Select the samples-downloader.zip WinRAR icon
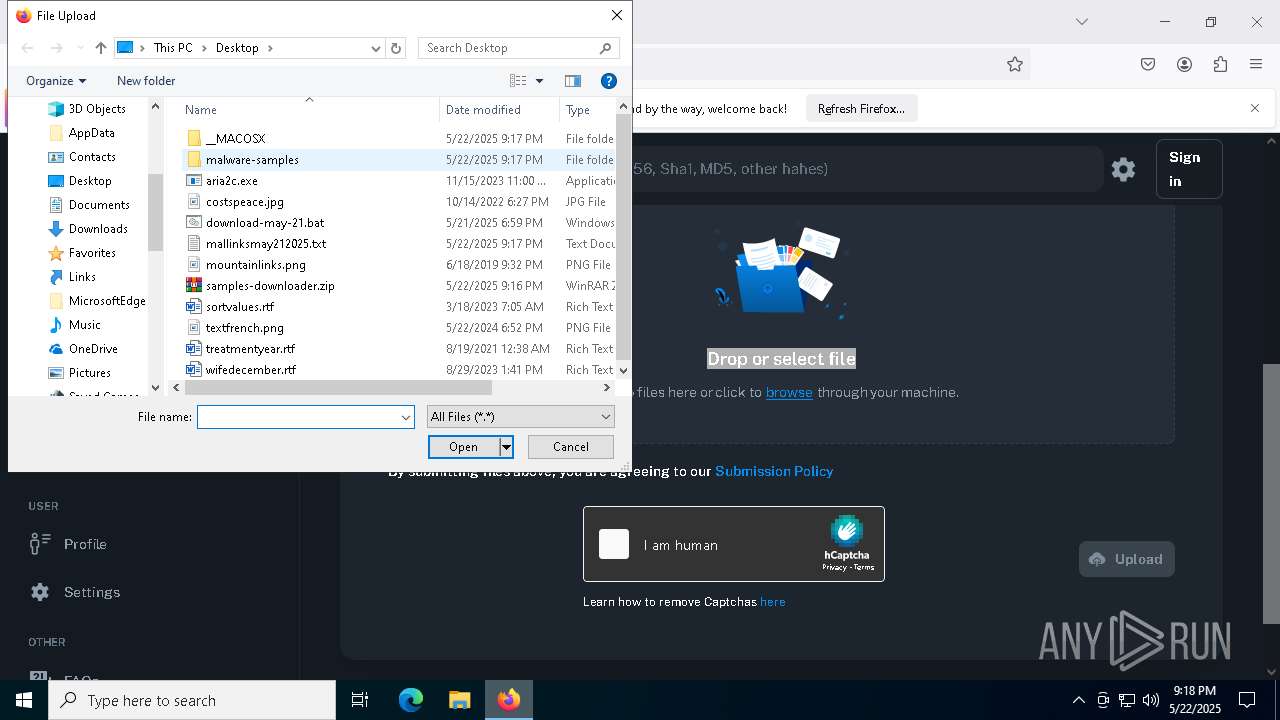This screenshot has height=720, width=1280. [x=194, y=286]
